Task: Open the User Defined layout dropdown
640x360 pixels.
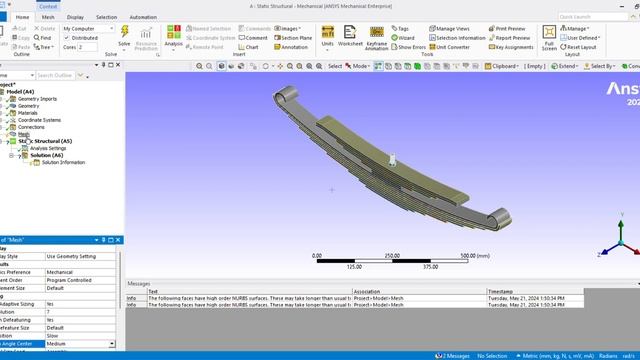Action: [580, 38]
